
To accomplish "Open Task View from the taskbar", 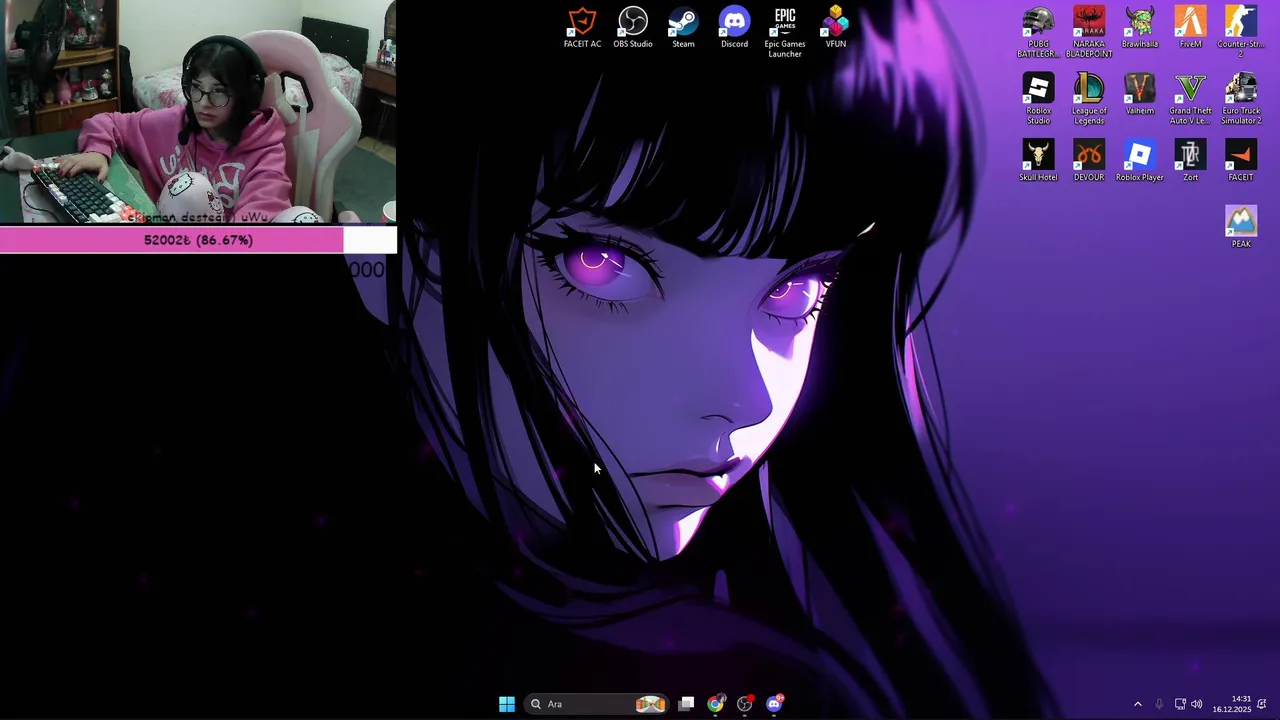I will click(686, 704).
